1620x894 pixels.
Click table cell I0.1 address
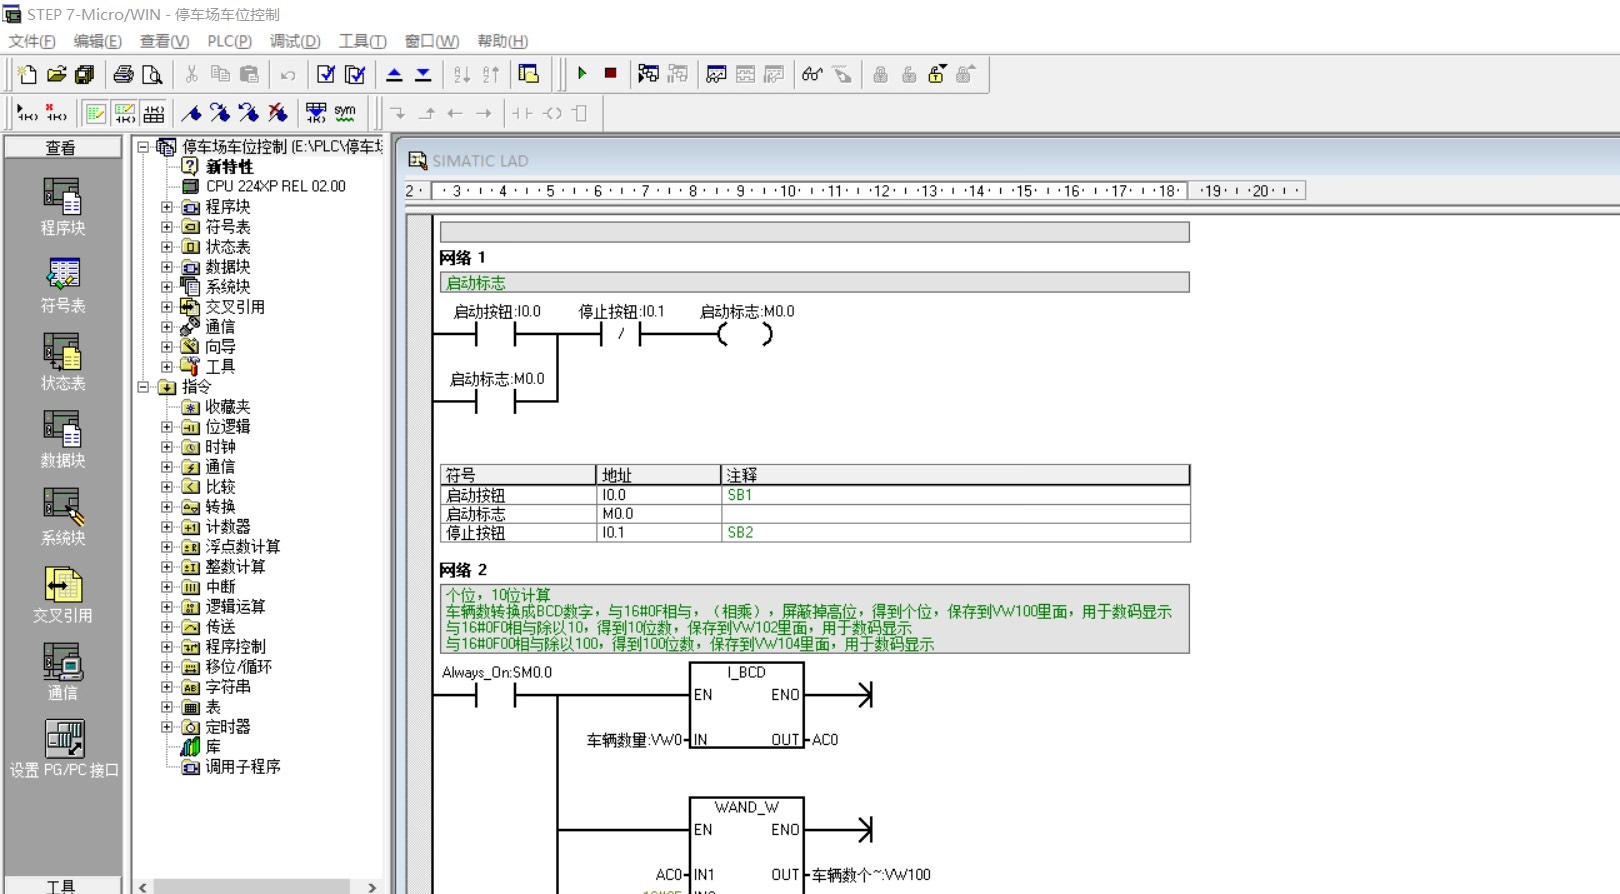658,533
